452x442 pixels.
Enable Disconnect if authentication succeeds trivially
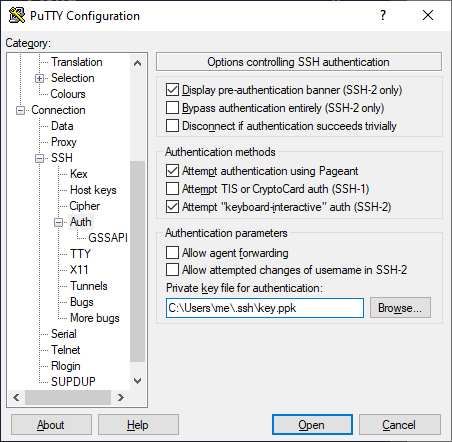point(172,126)
